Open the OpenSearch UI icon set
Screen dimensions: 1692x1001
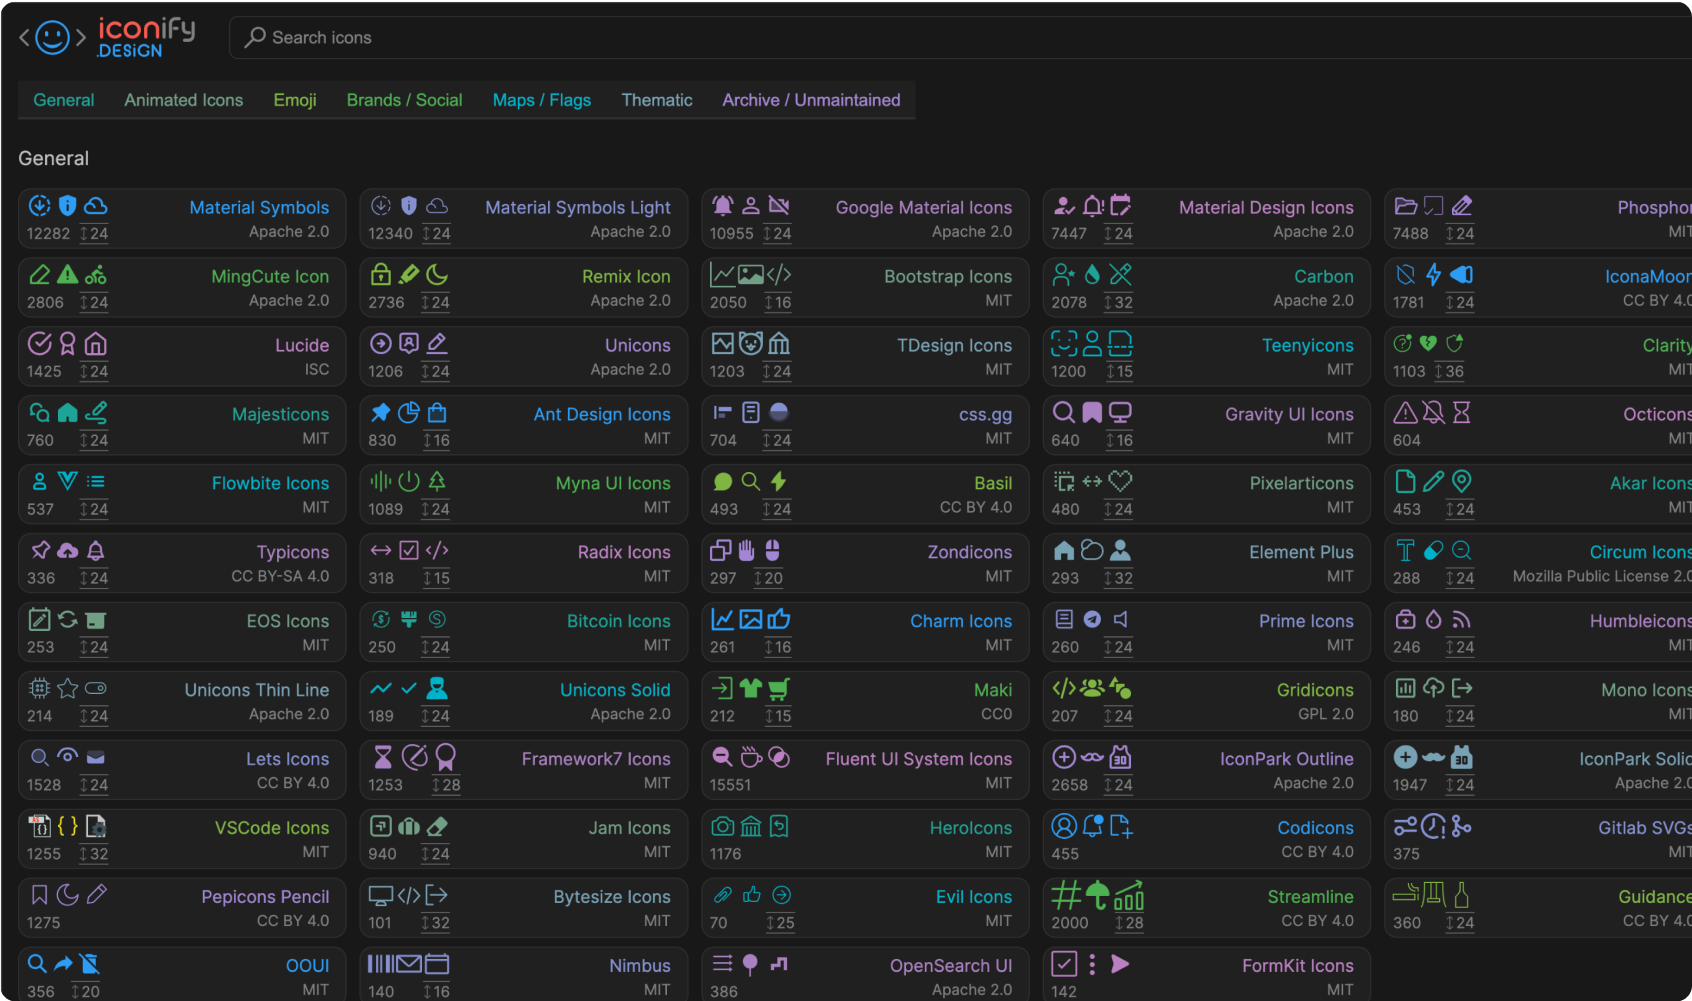865,974
